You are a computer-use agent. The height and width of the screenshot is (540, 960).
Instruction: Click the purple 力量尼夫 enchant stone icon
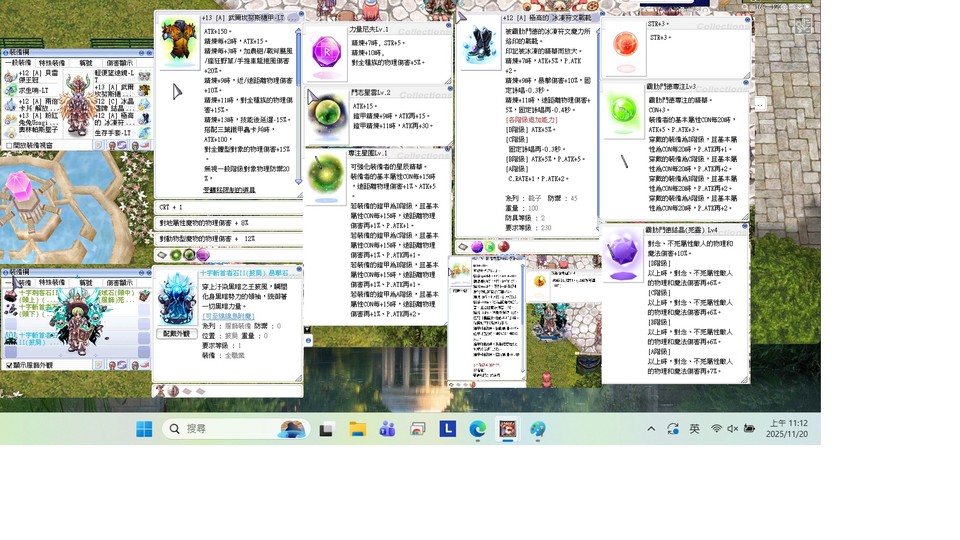327,51
